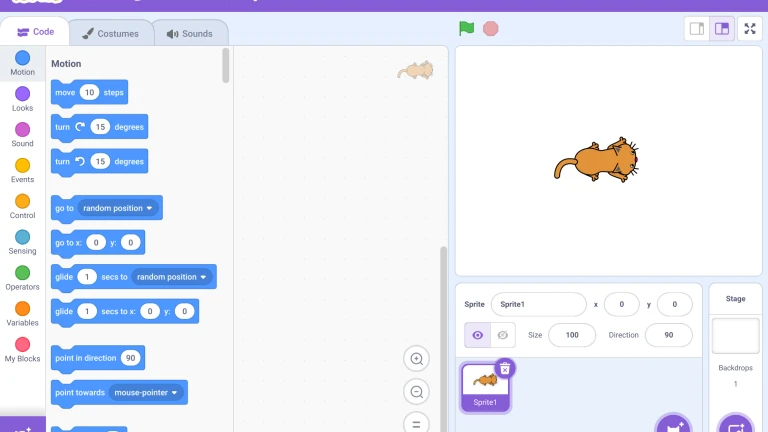Click the 'point in direction' block label
This screenshot has width=768, height=432.
tap(86, 358)
